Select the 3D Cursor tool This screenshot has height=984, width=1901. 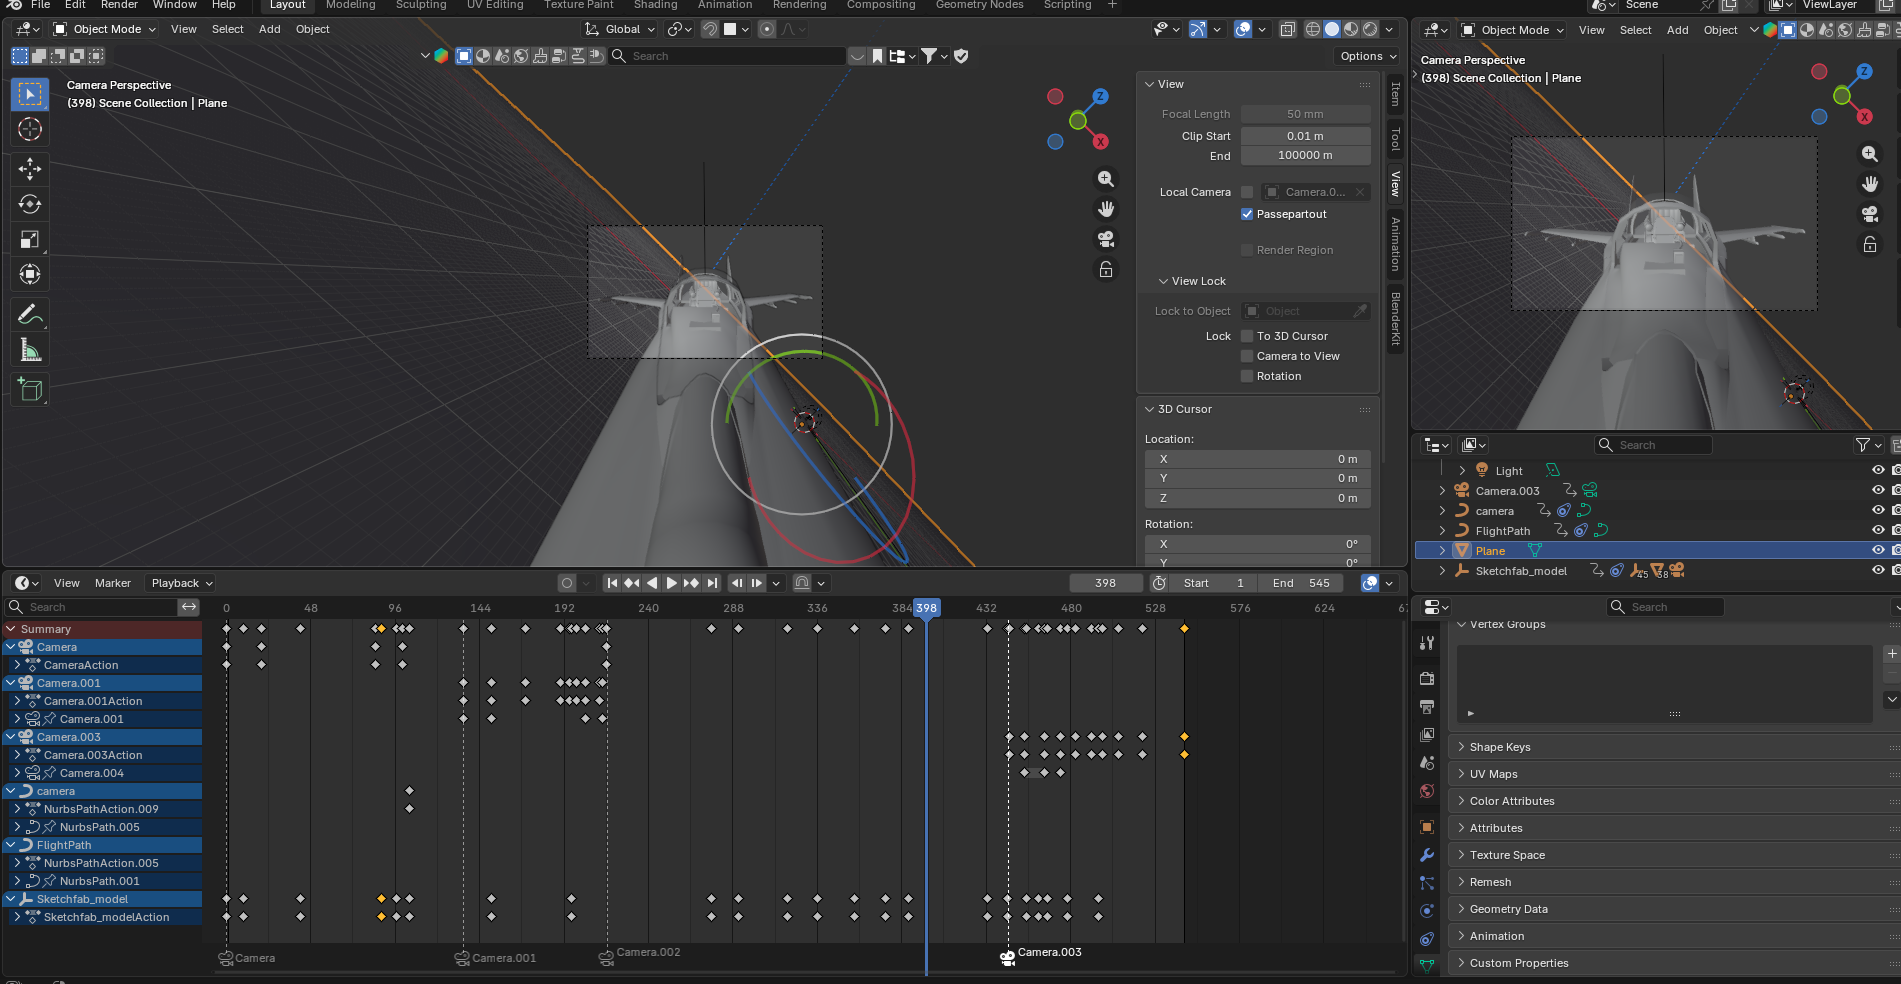pos(30,129)
